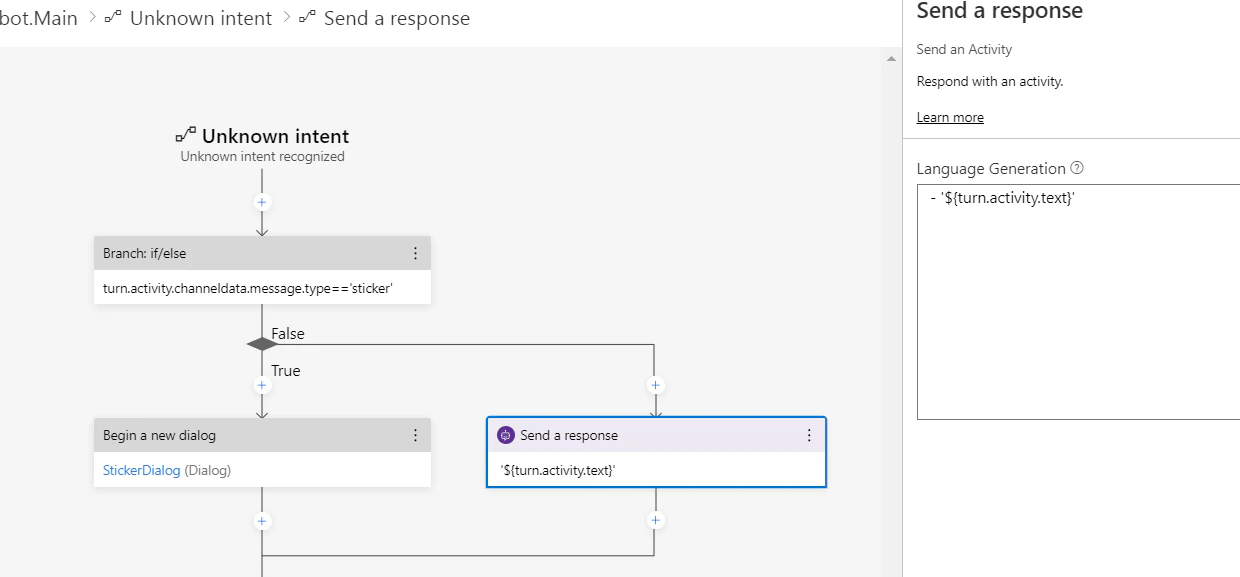Focus the Language Generation text editor
The height and width of the screenshot is (577, 1240).
pyautogui.click(x=1078, y=301)
